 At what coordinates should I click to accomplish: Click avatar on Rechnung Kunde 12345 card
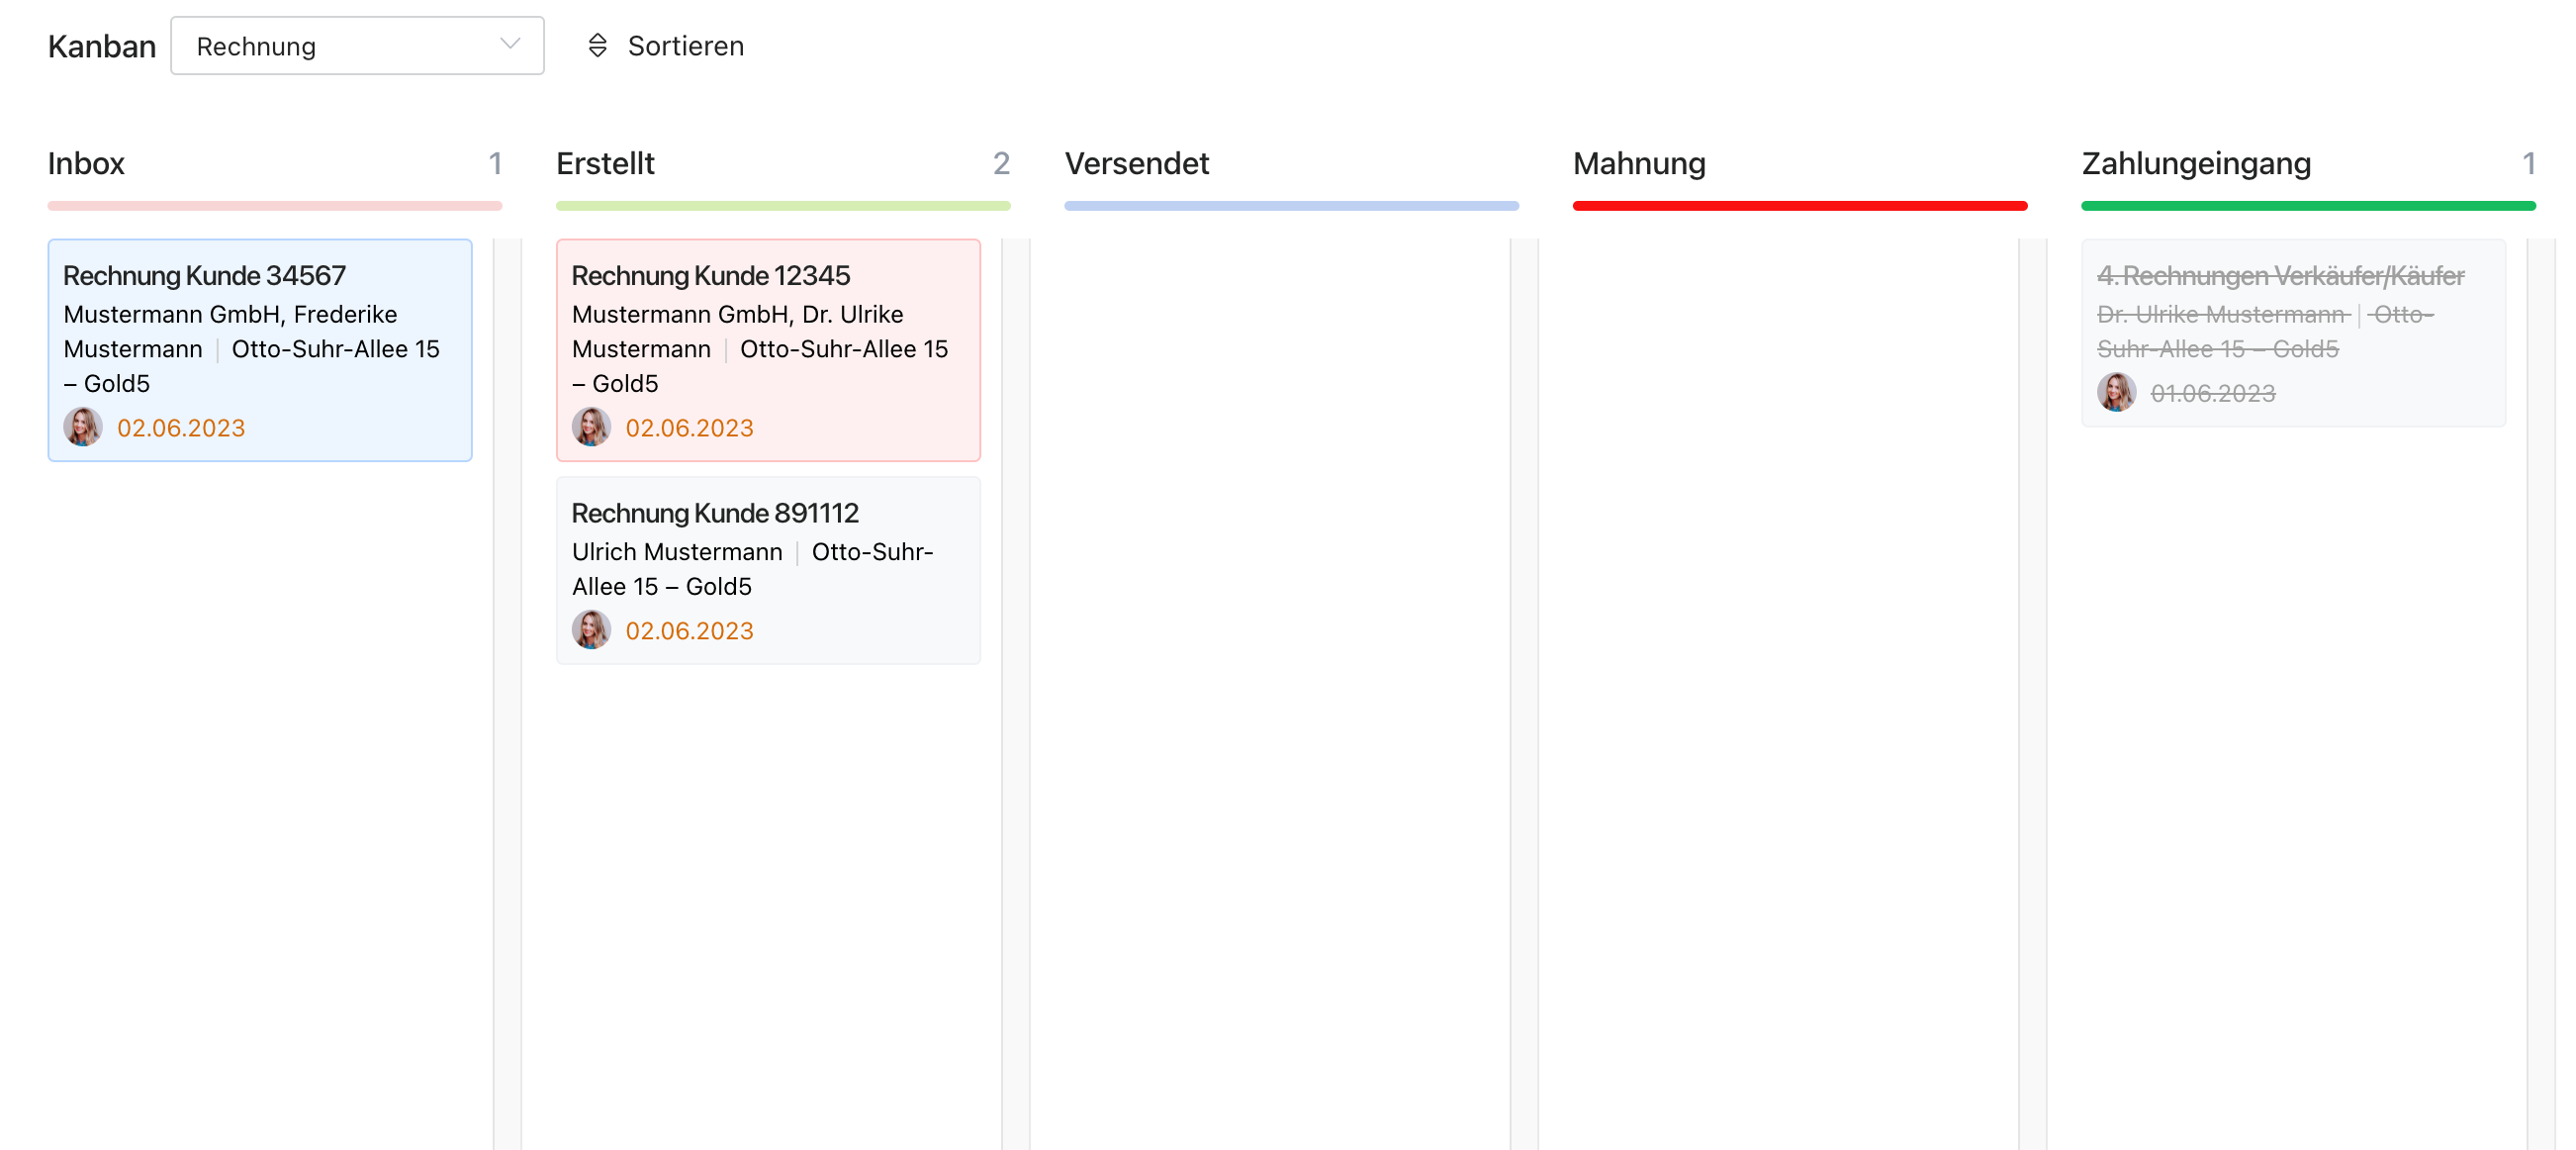[591, 427]
